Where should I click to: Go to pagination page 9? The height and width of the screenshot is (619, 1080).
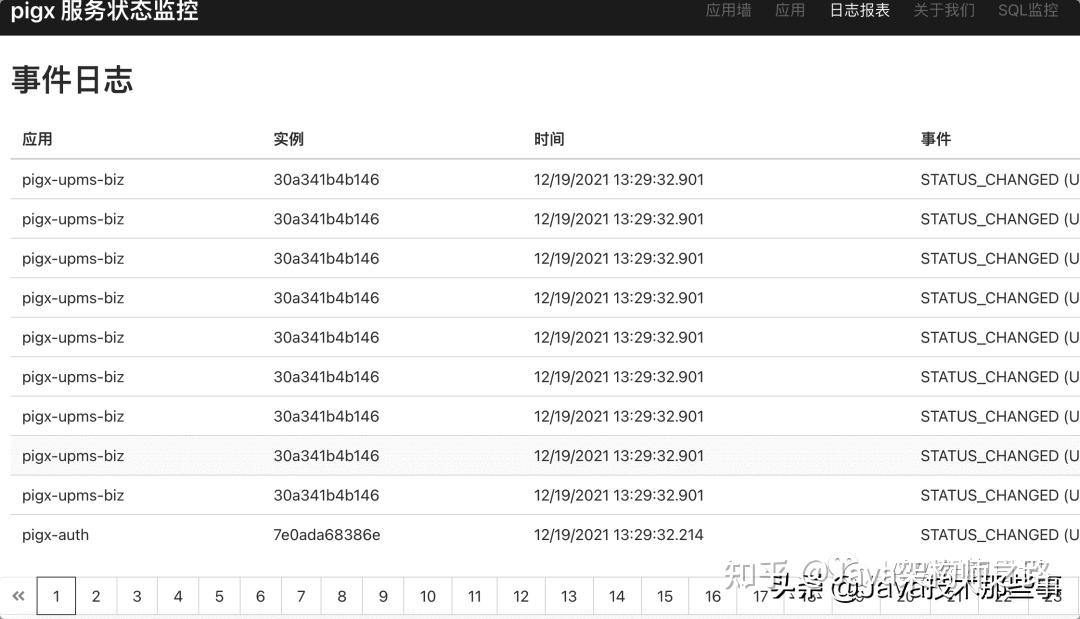coord(383,596)
